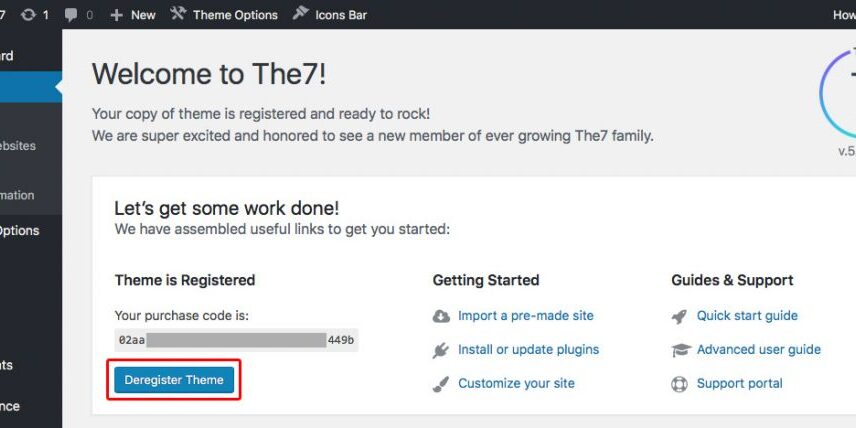Open the Import a pre-made site link
The image size is (856, 428).
pos(525,316)
